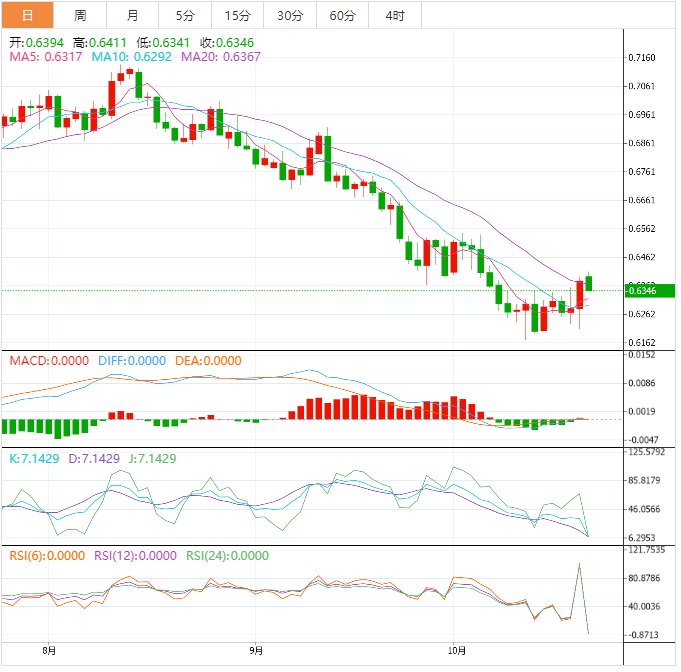The width and height of the screenshot is (681, 672).
Task: Open the 4时 chart tab
Action: tap(395, 15)
